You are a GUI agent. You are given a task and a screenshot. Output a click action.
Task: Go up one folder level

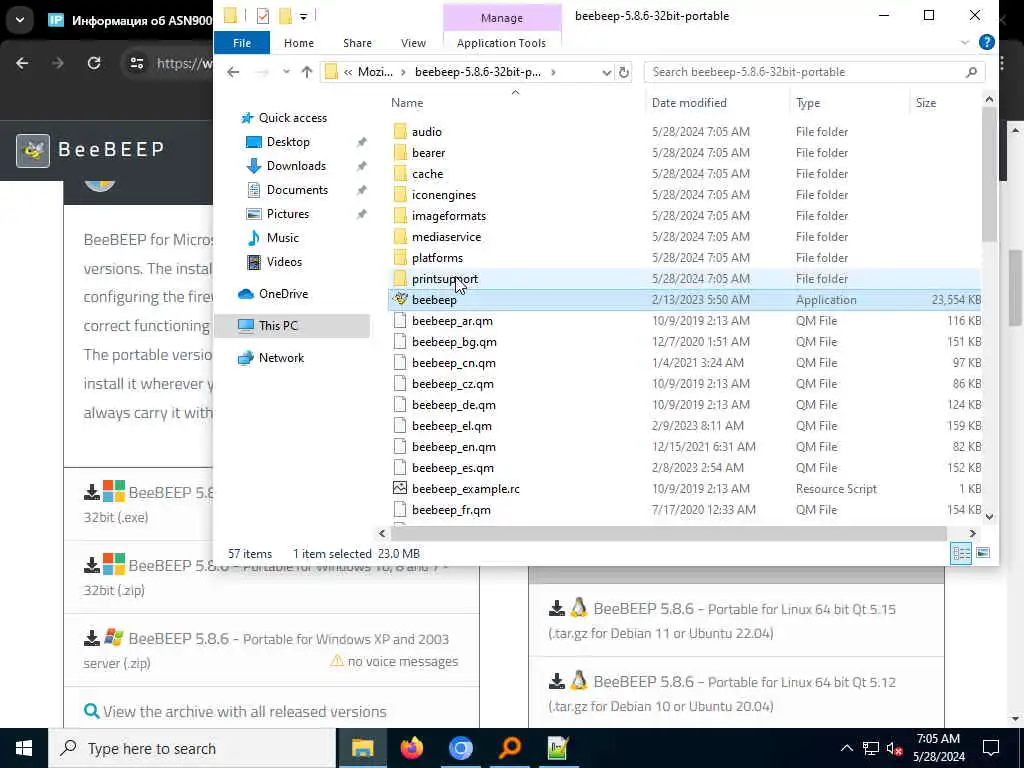(x=307, y=72)
